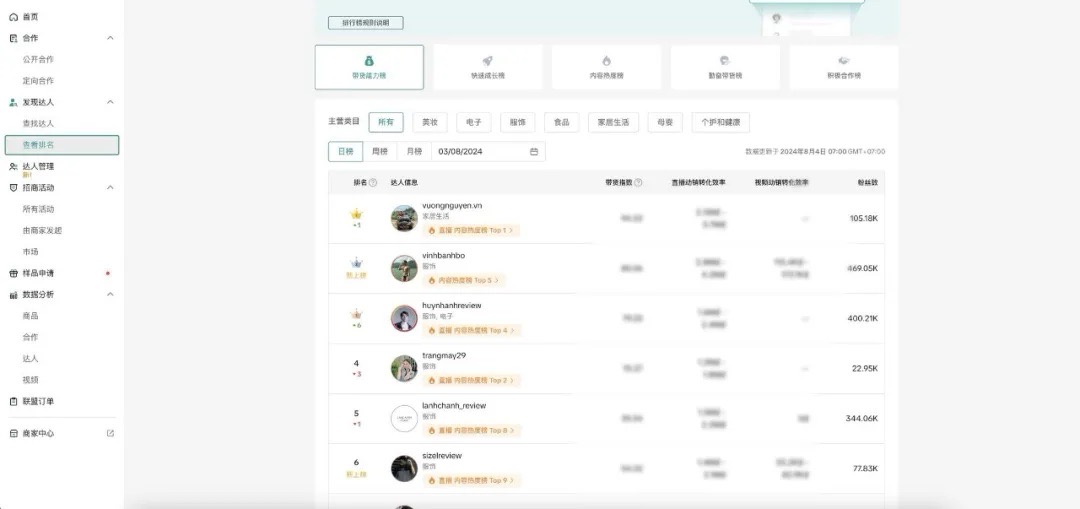The image size is (1080, 509).
Task: Click the handshake icon of 积极合作榜
Action: pyautogui.click(x=844, y=61)
